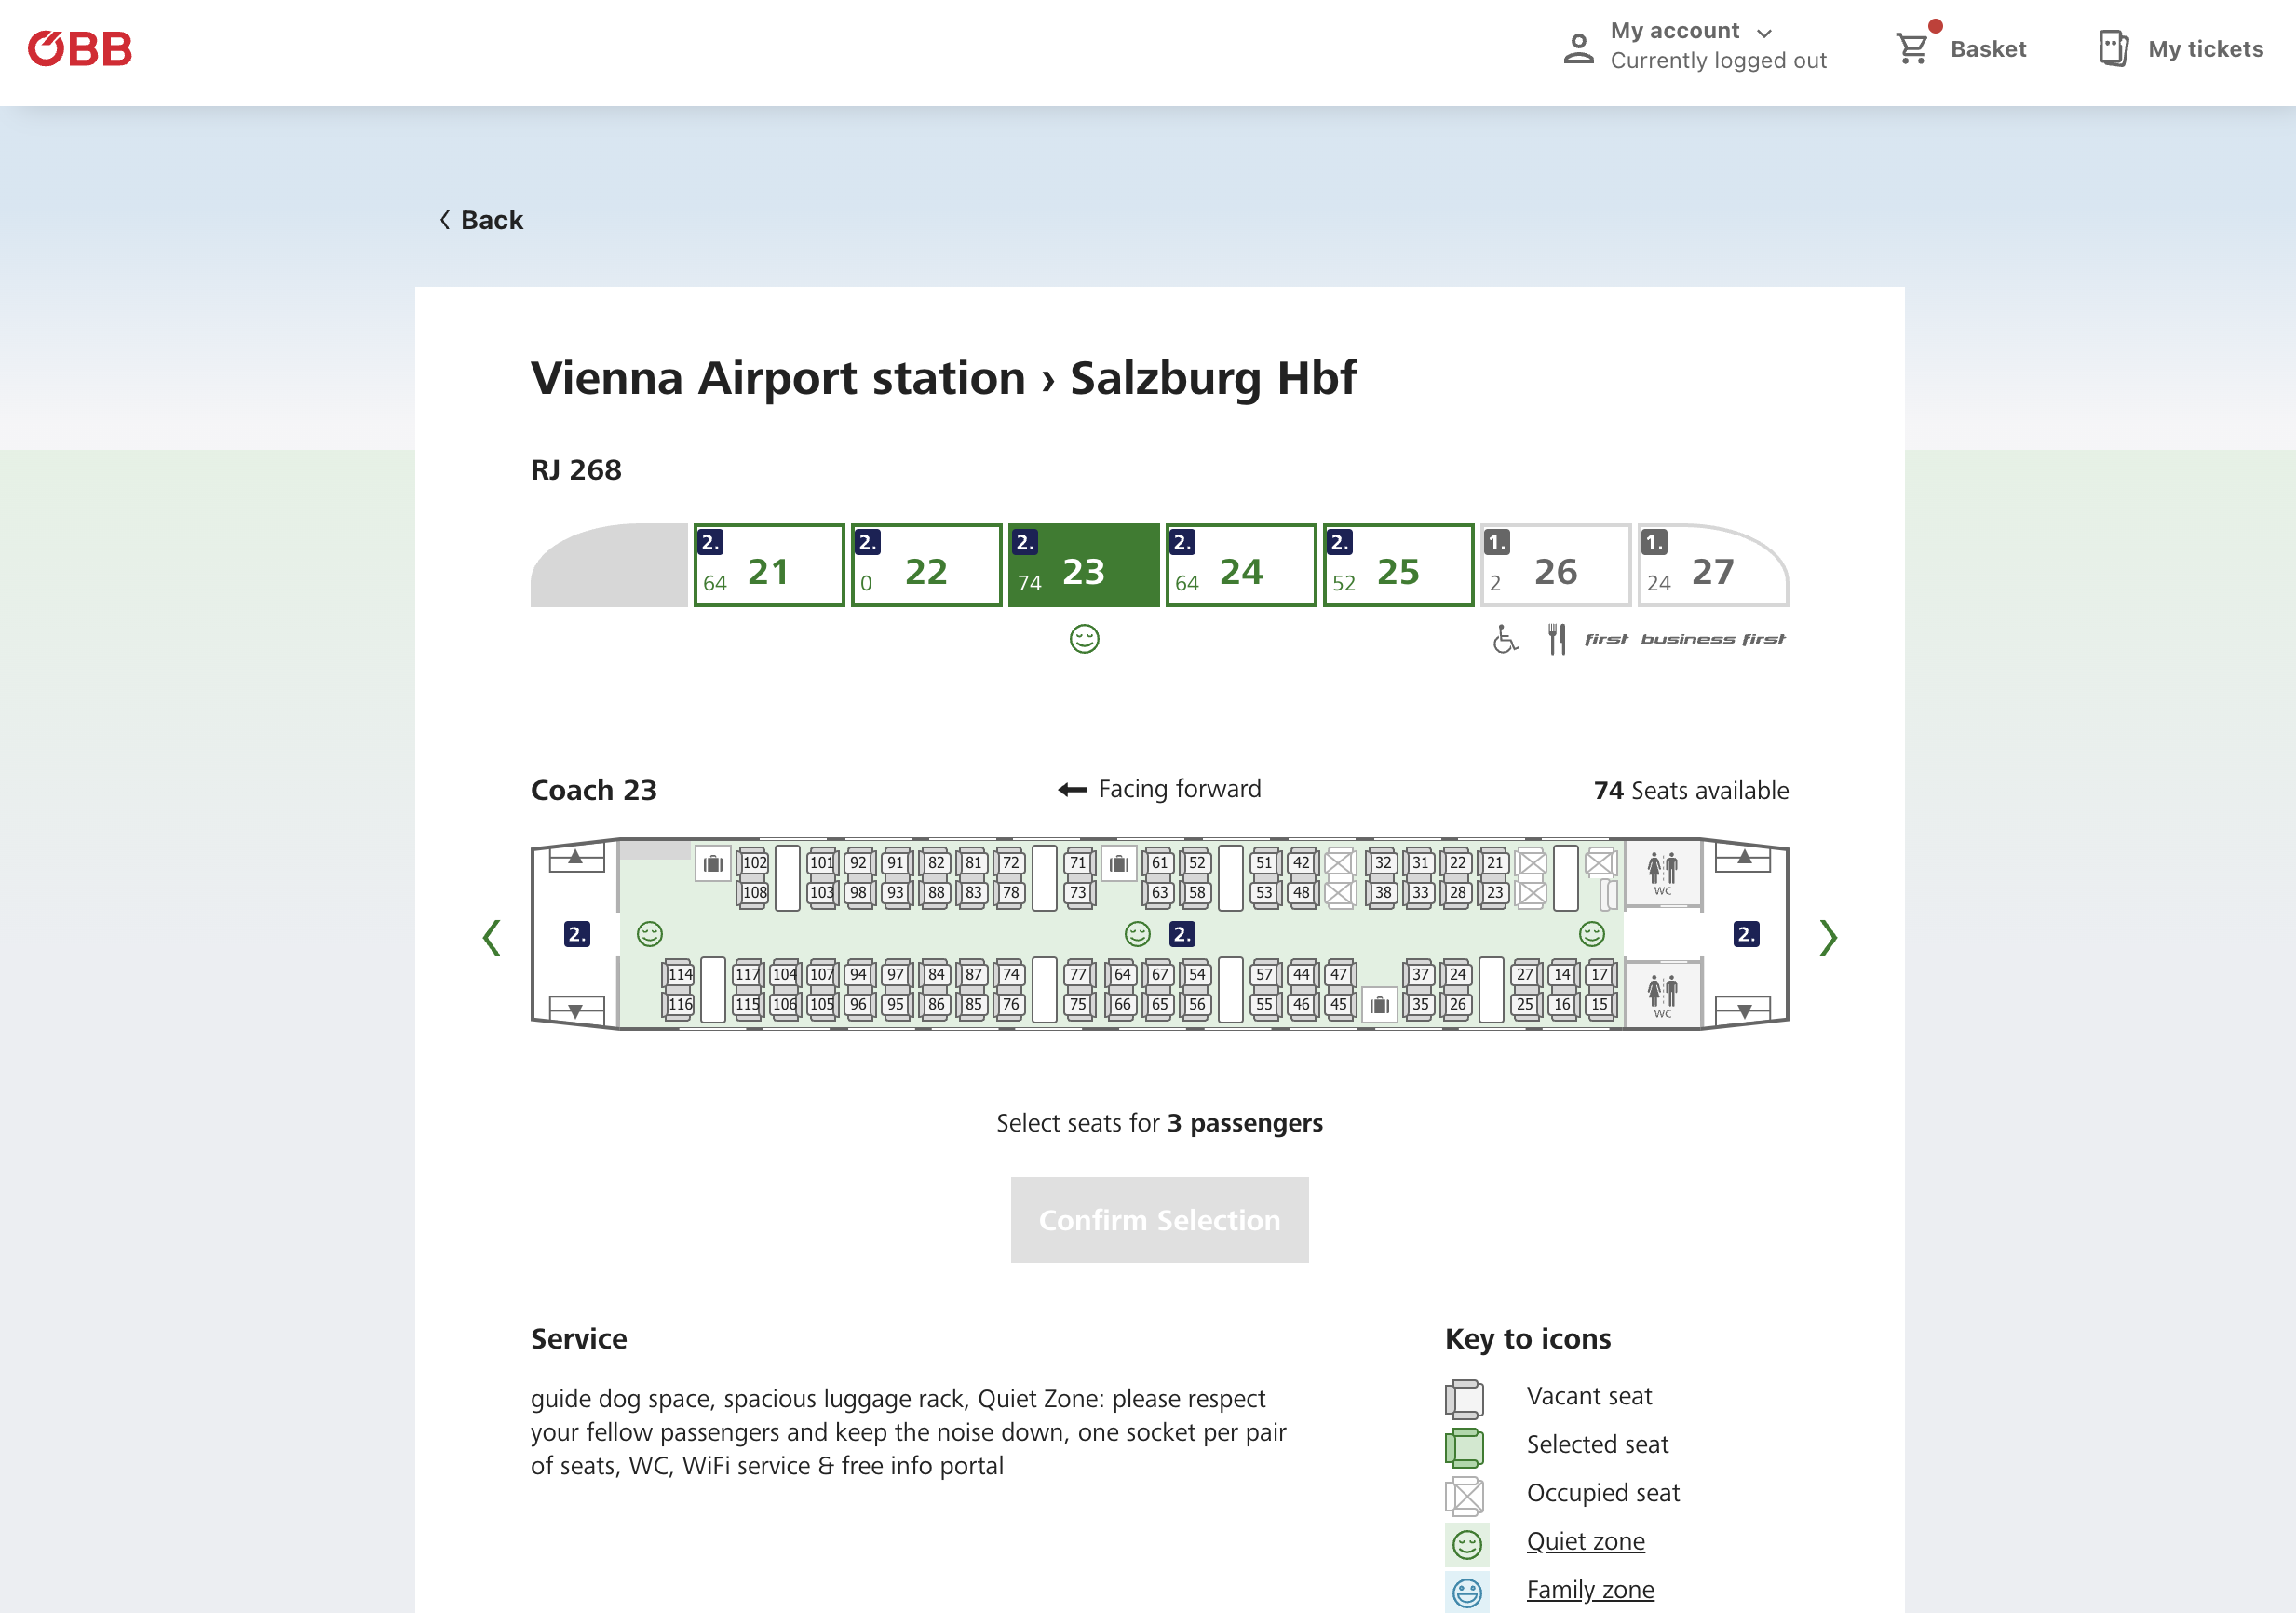Click the quiet zone smiley under coach 23
Viewport: 2296px width, 1613px height.
click(x=1084, y=639)
